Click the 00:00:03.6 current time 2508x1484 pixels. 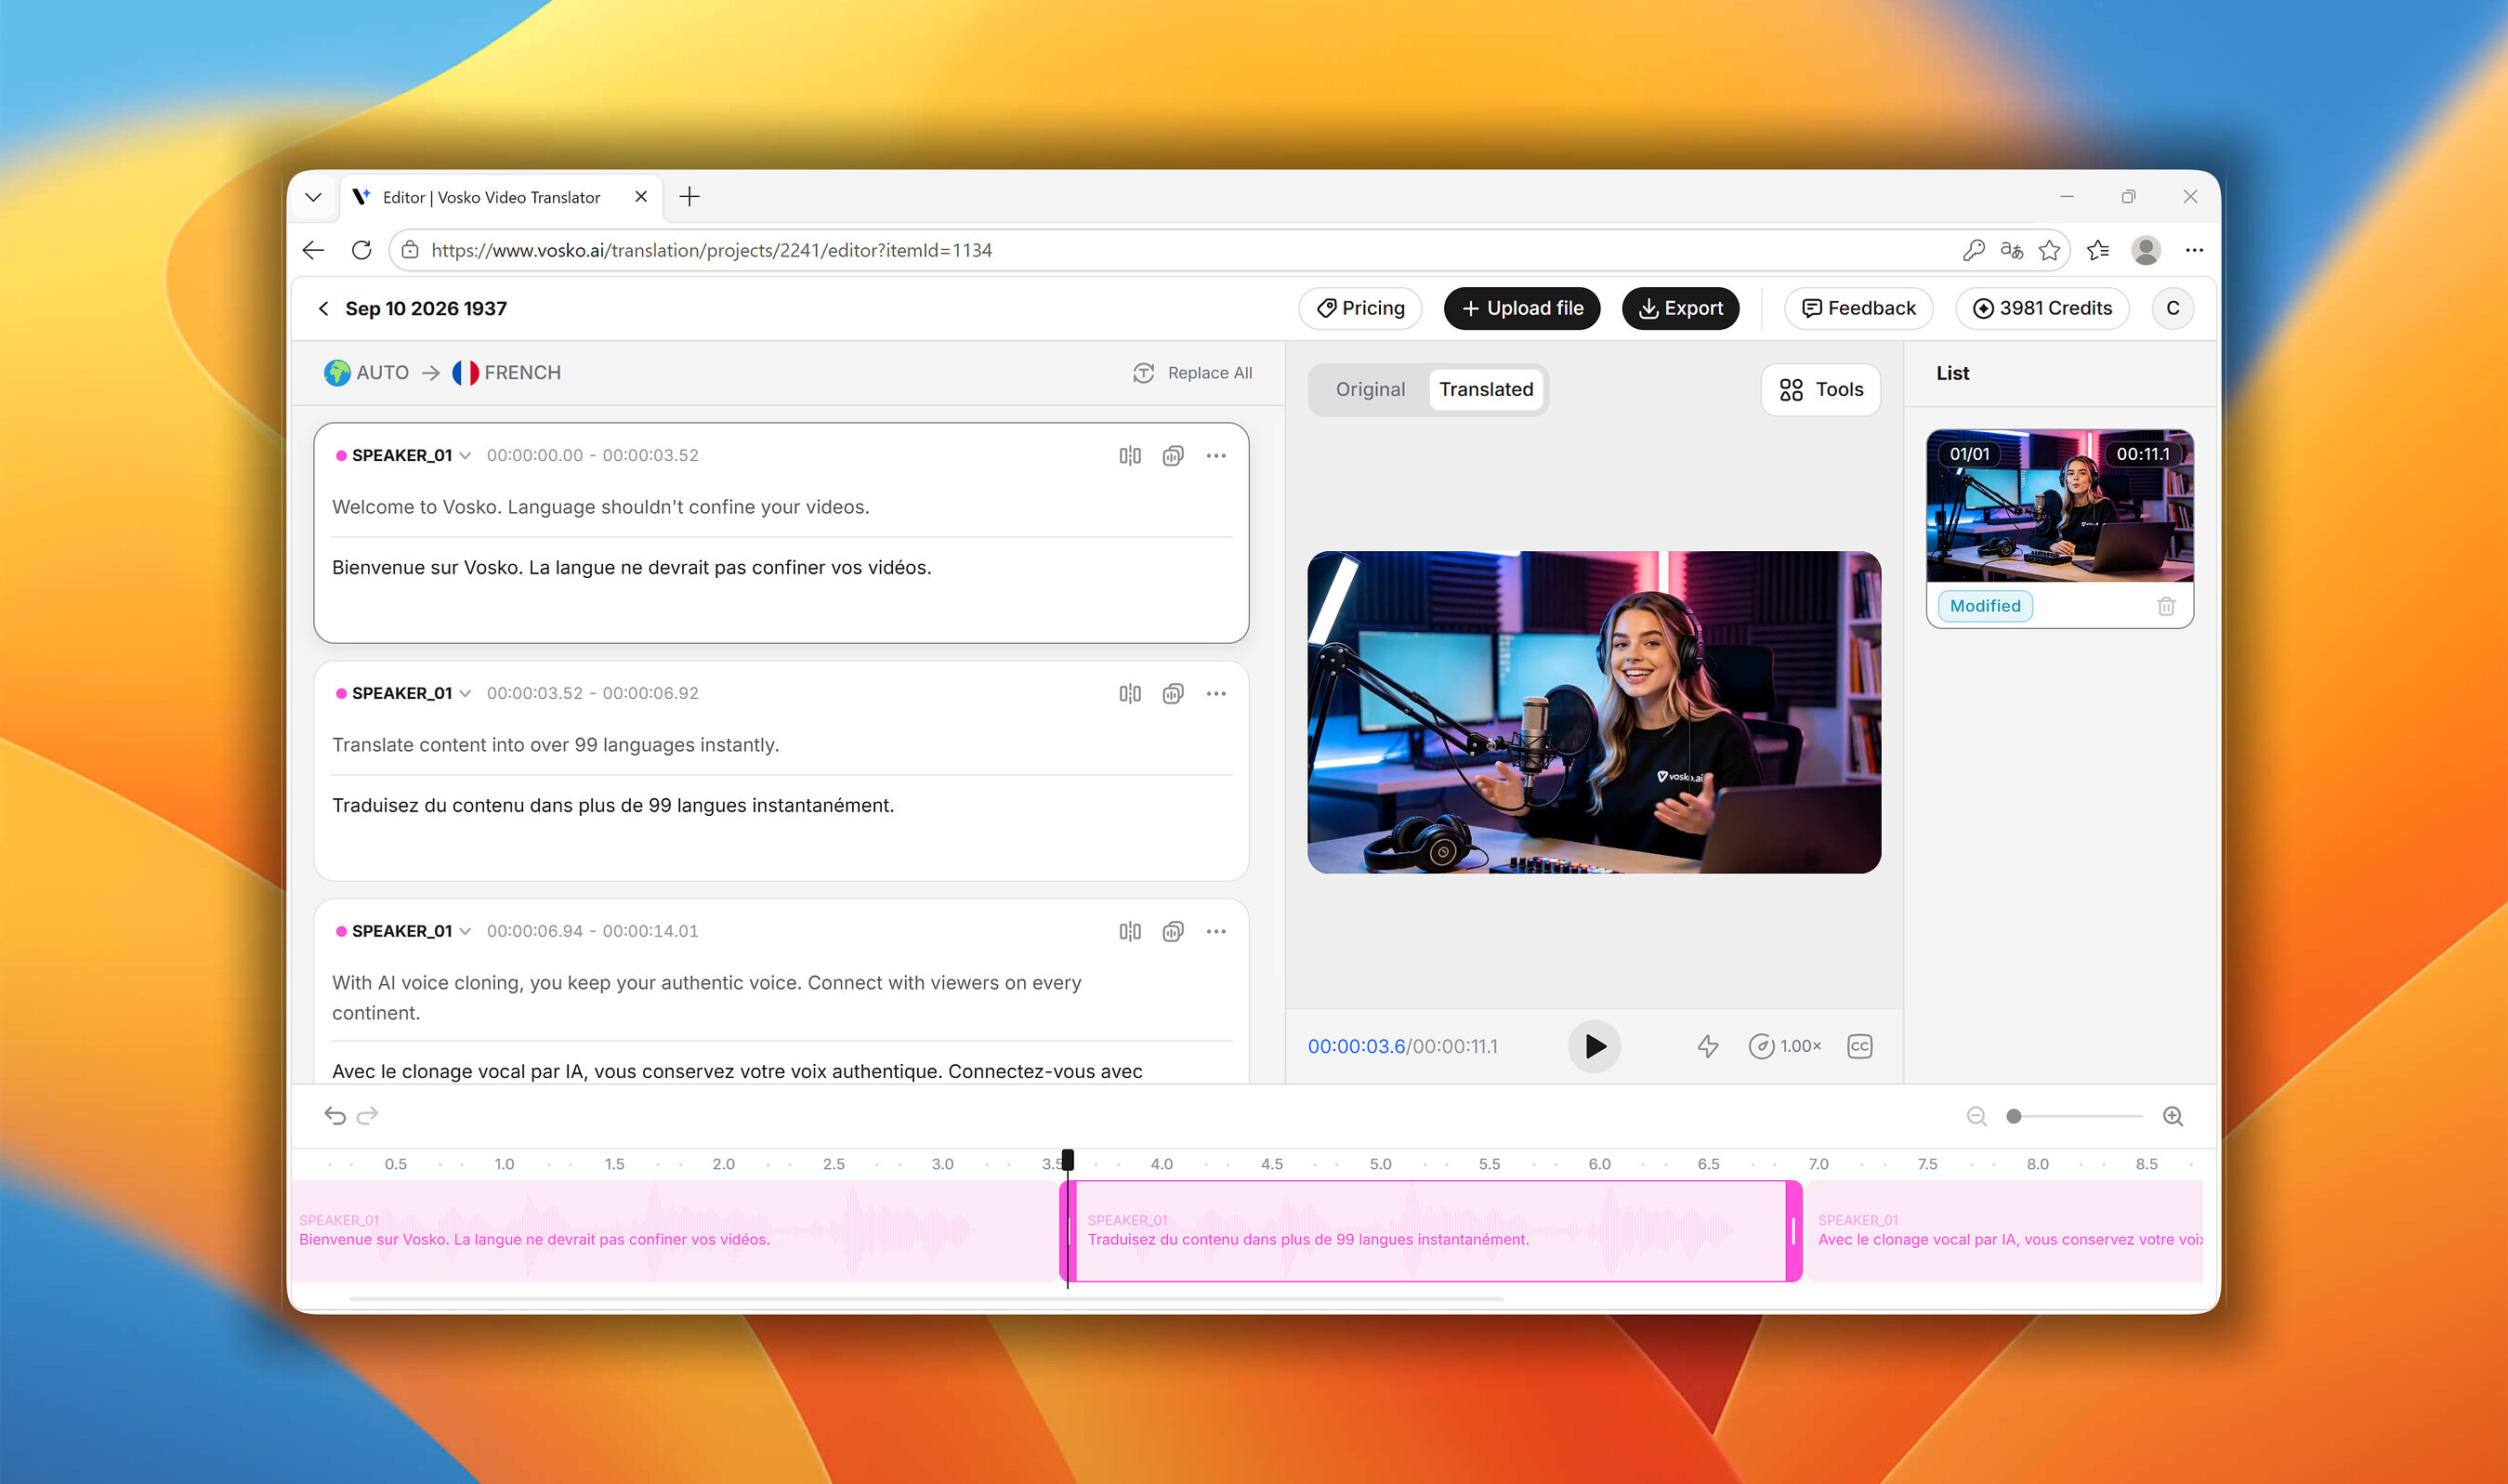tap(1356, 1046)
